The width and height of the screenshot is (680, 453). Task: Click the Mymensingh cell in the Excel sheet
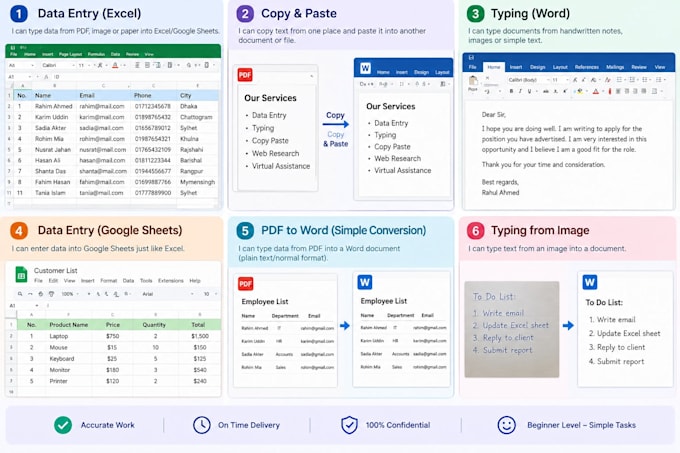tap(197, 182)
